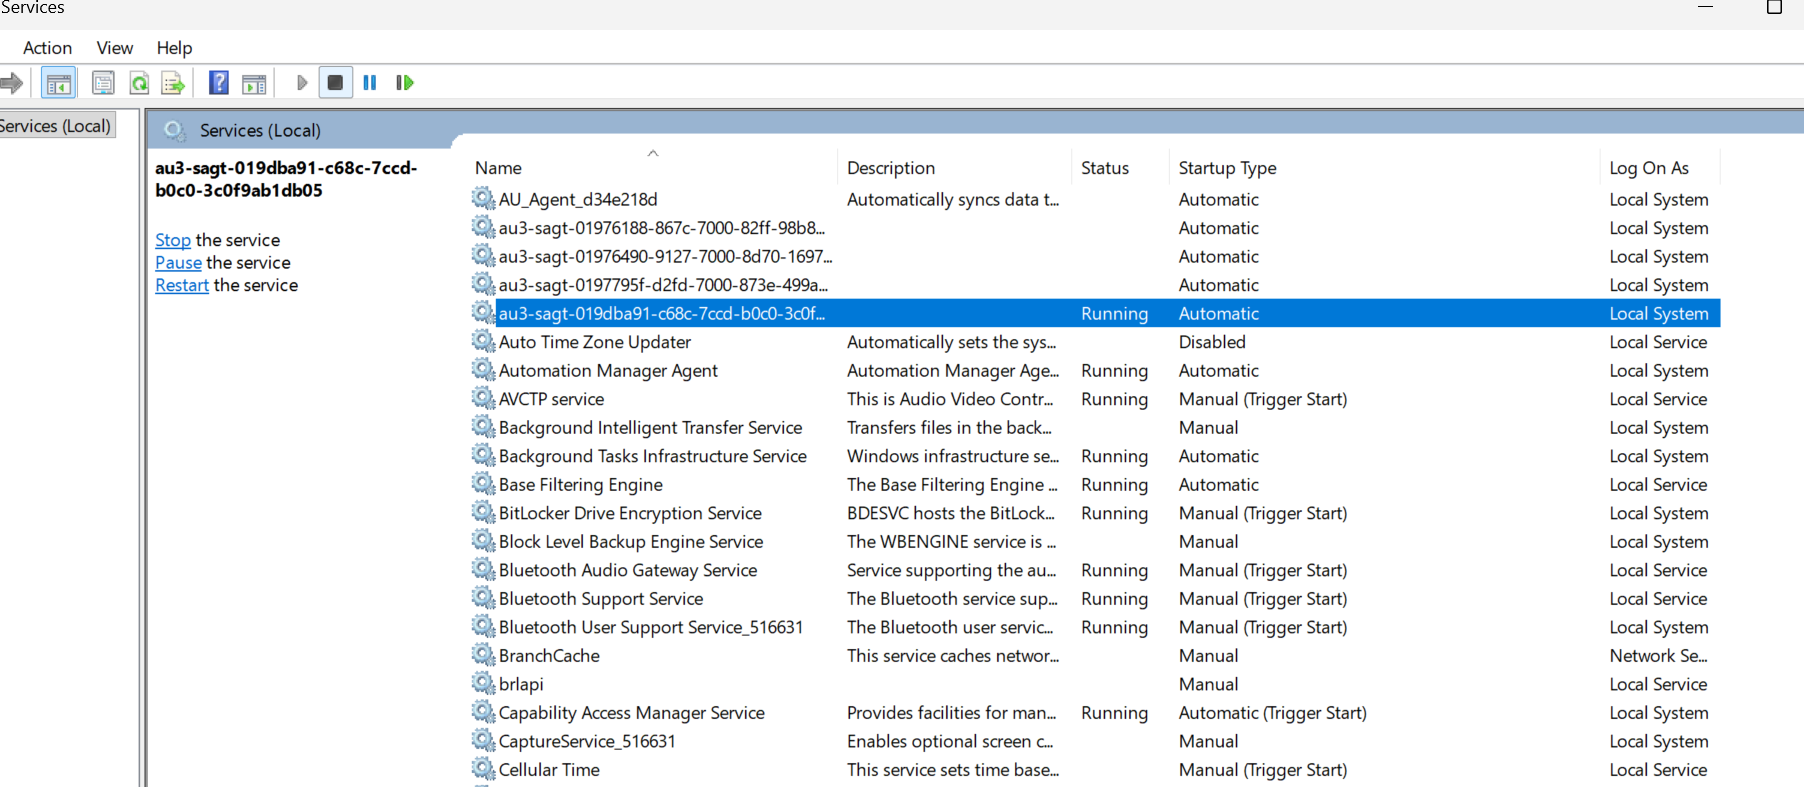Click the Pause Service toolbar icon
The height and width of the screenshot is (787, 1804).
(x=370, y=83)
